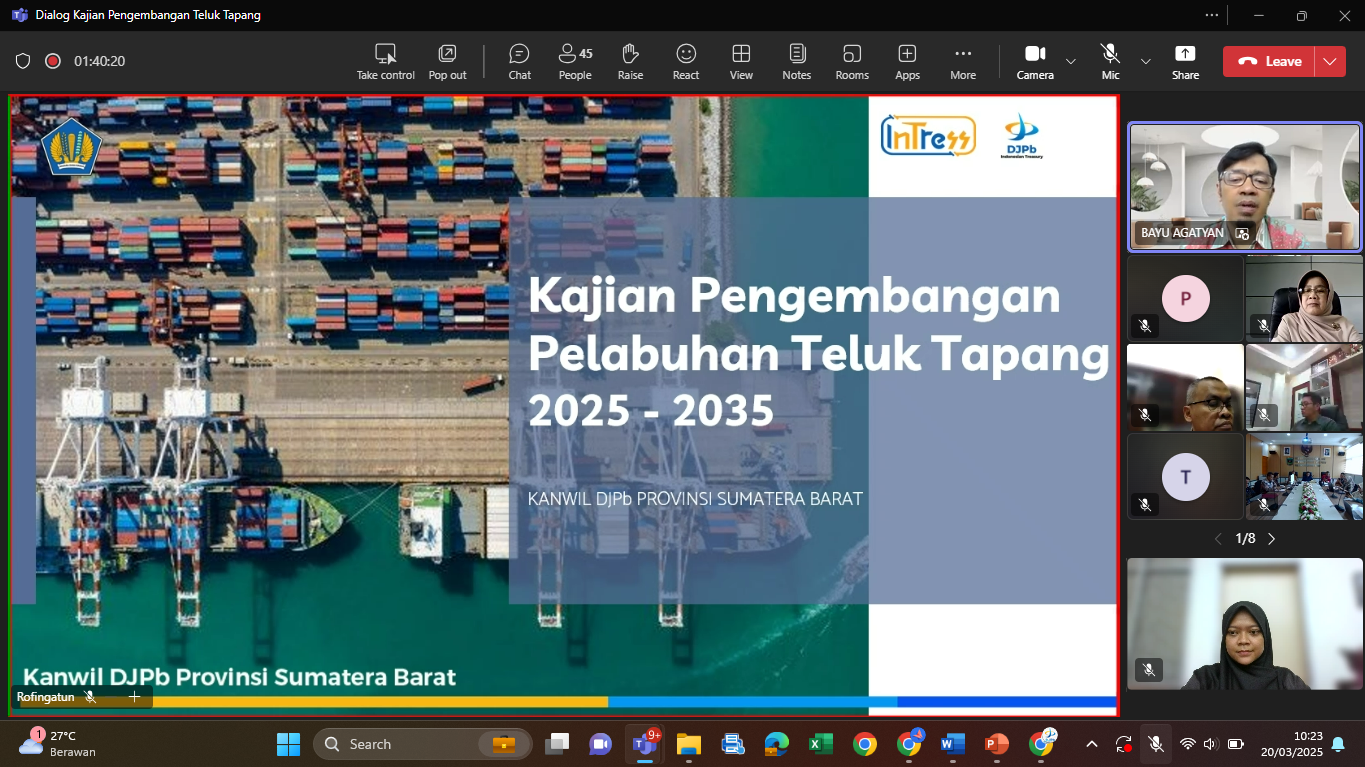The height and width of the screenshot is (767, 1365).
Task: Select the participant tile with letter T
Action: (1185, 476)
